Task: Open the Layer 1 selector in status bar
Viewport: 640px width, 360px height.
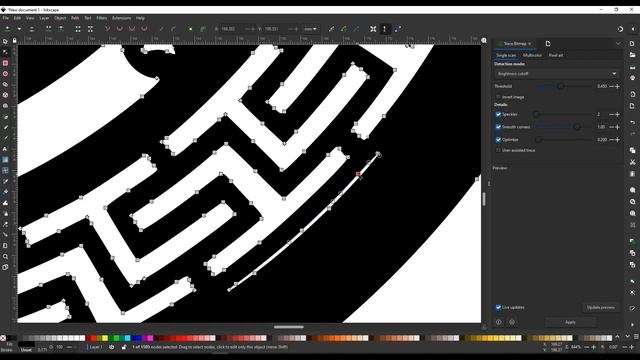Action: 96,347
